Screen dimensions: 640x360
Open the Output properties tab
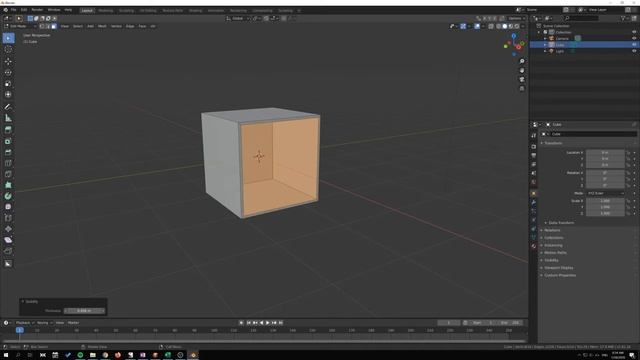(x=533, y=155)
